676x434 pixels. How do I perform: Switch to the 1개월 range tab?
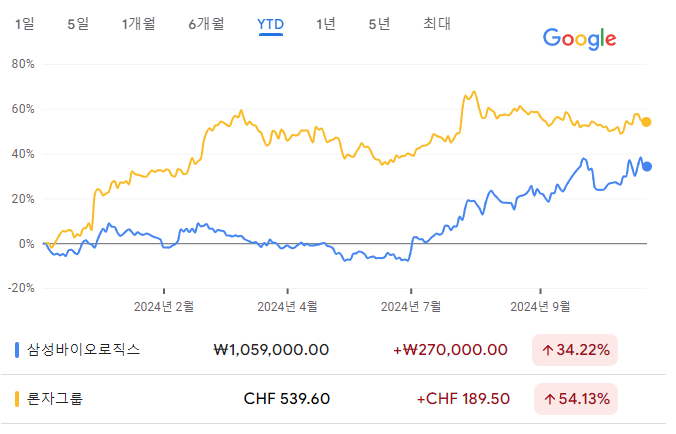(138, 24)
